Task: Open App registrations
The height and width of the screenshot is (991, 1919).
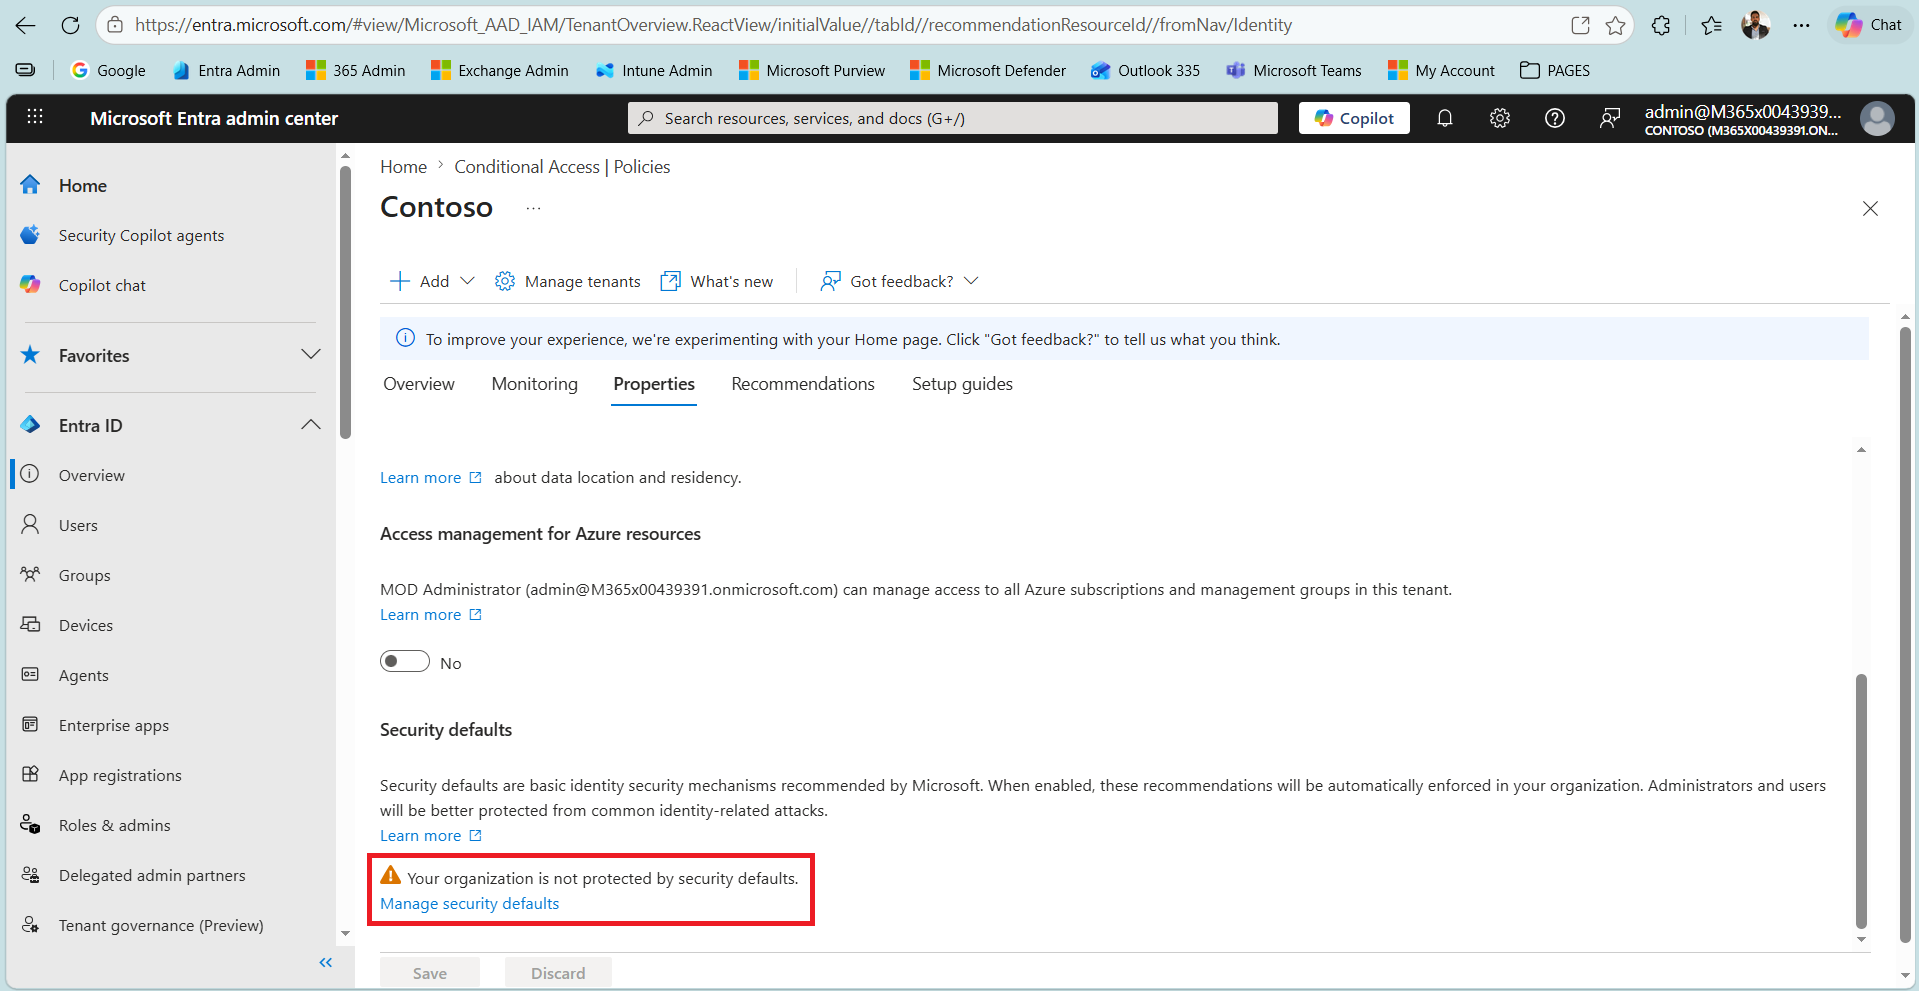Action: pos(120,775)
